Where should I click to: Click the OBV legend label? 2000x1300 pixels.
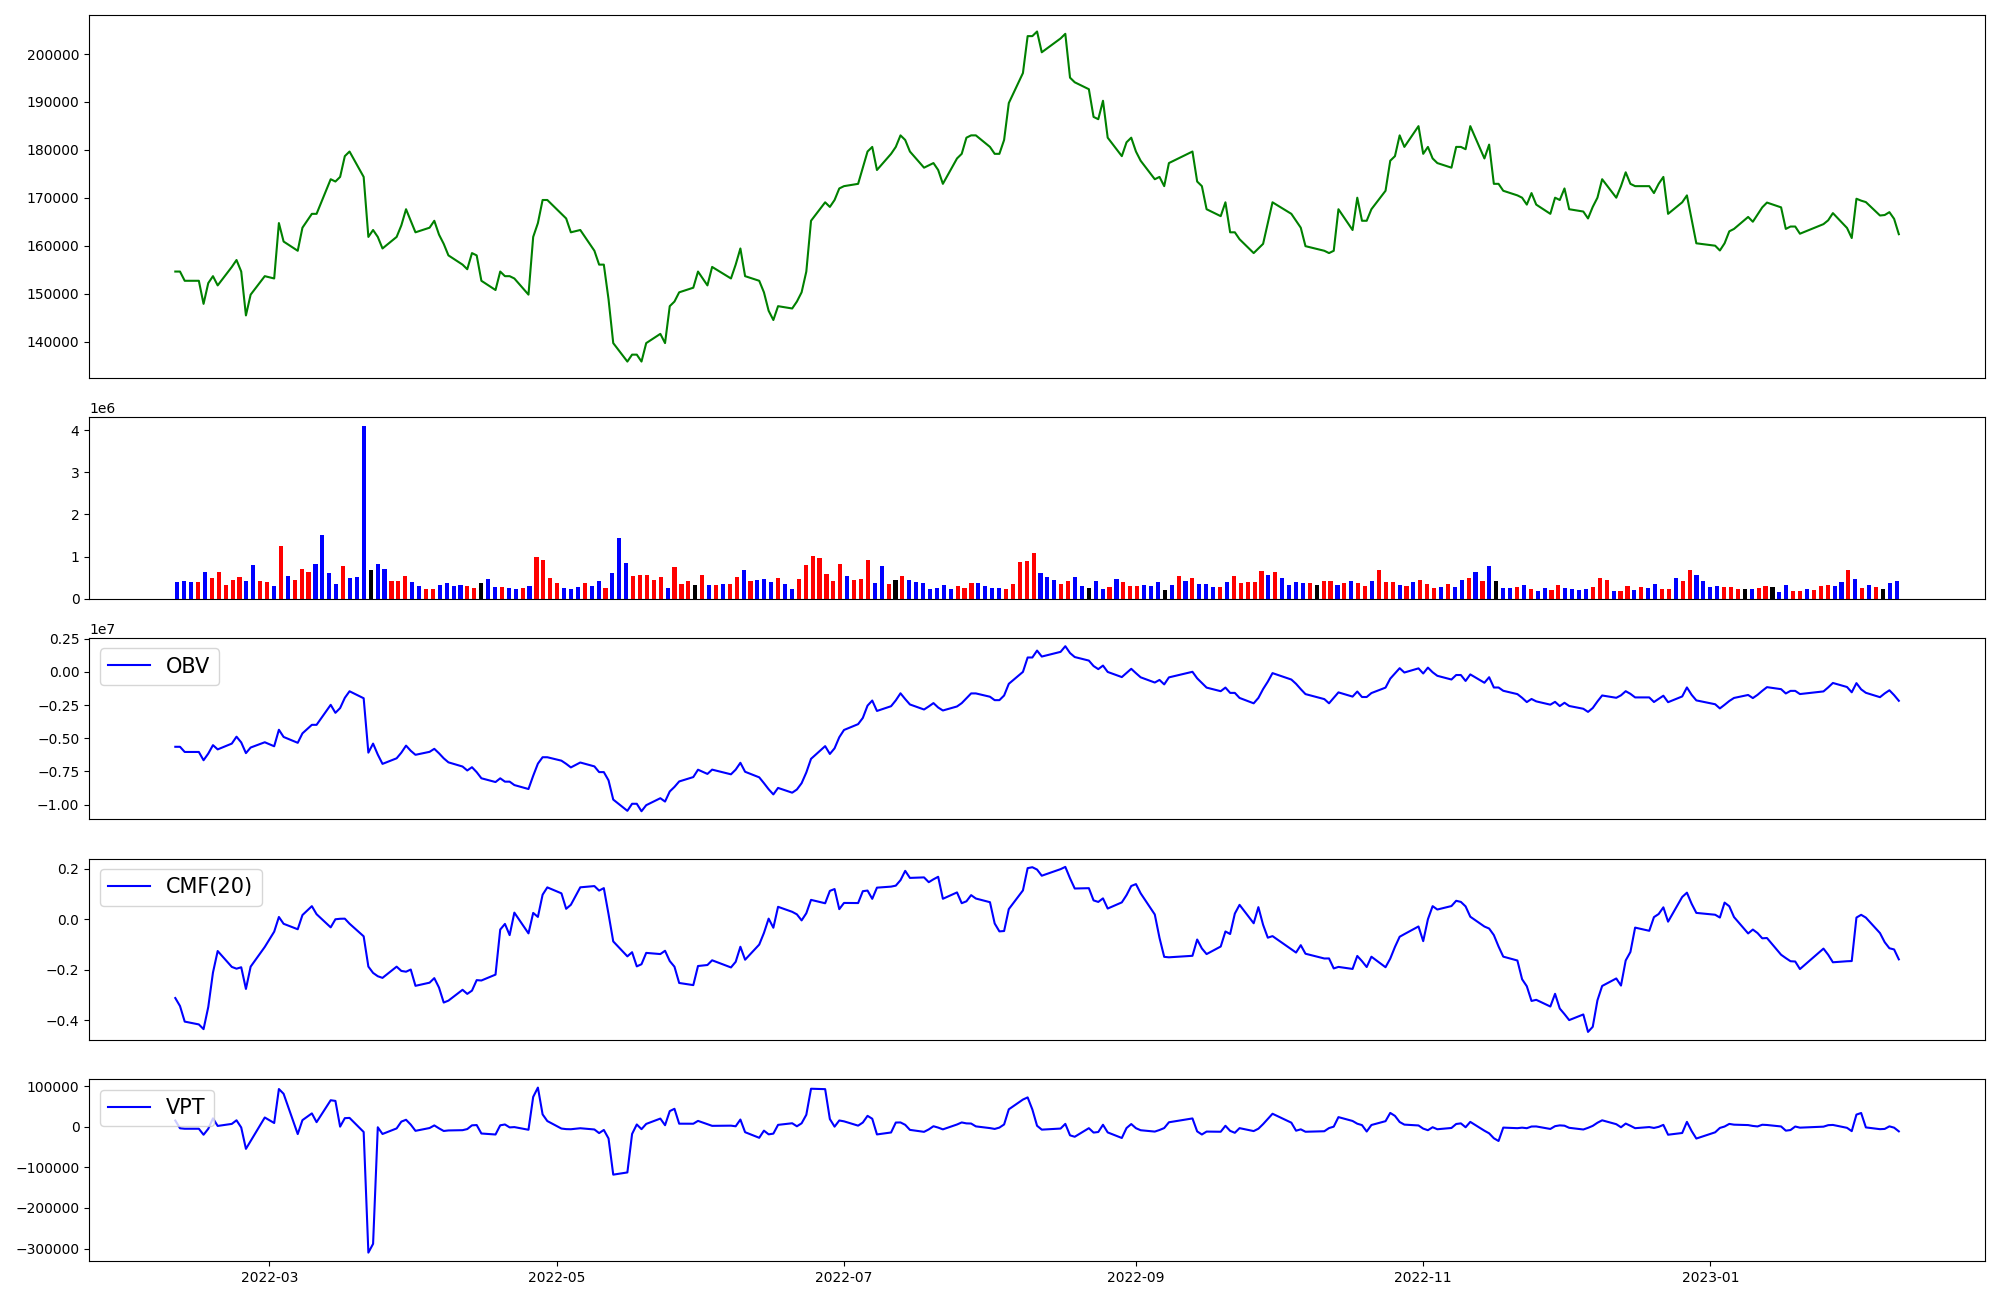pyautogui.click(x=187, y=666)
